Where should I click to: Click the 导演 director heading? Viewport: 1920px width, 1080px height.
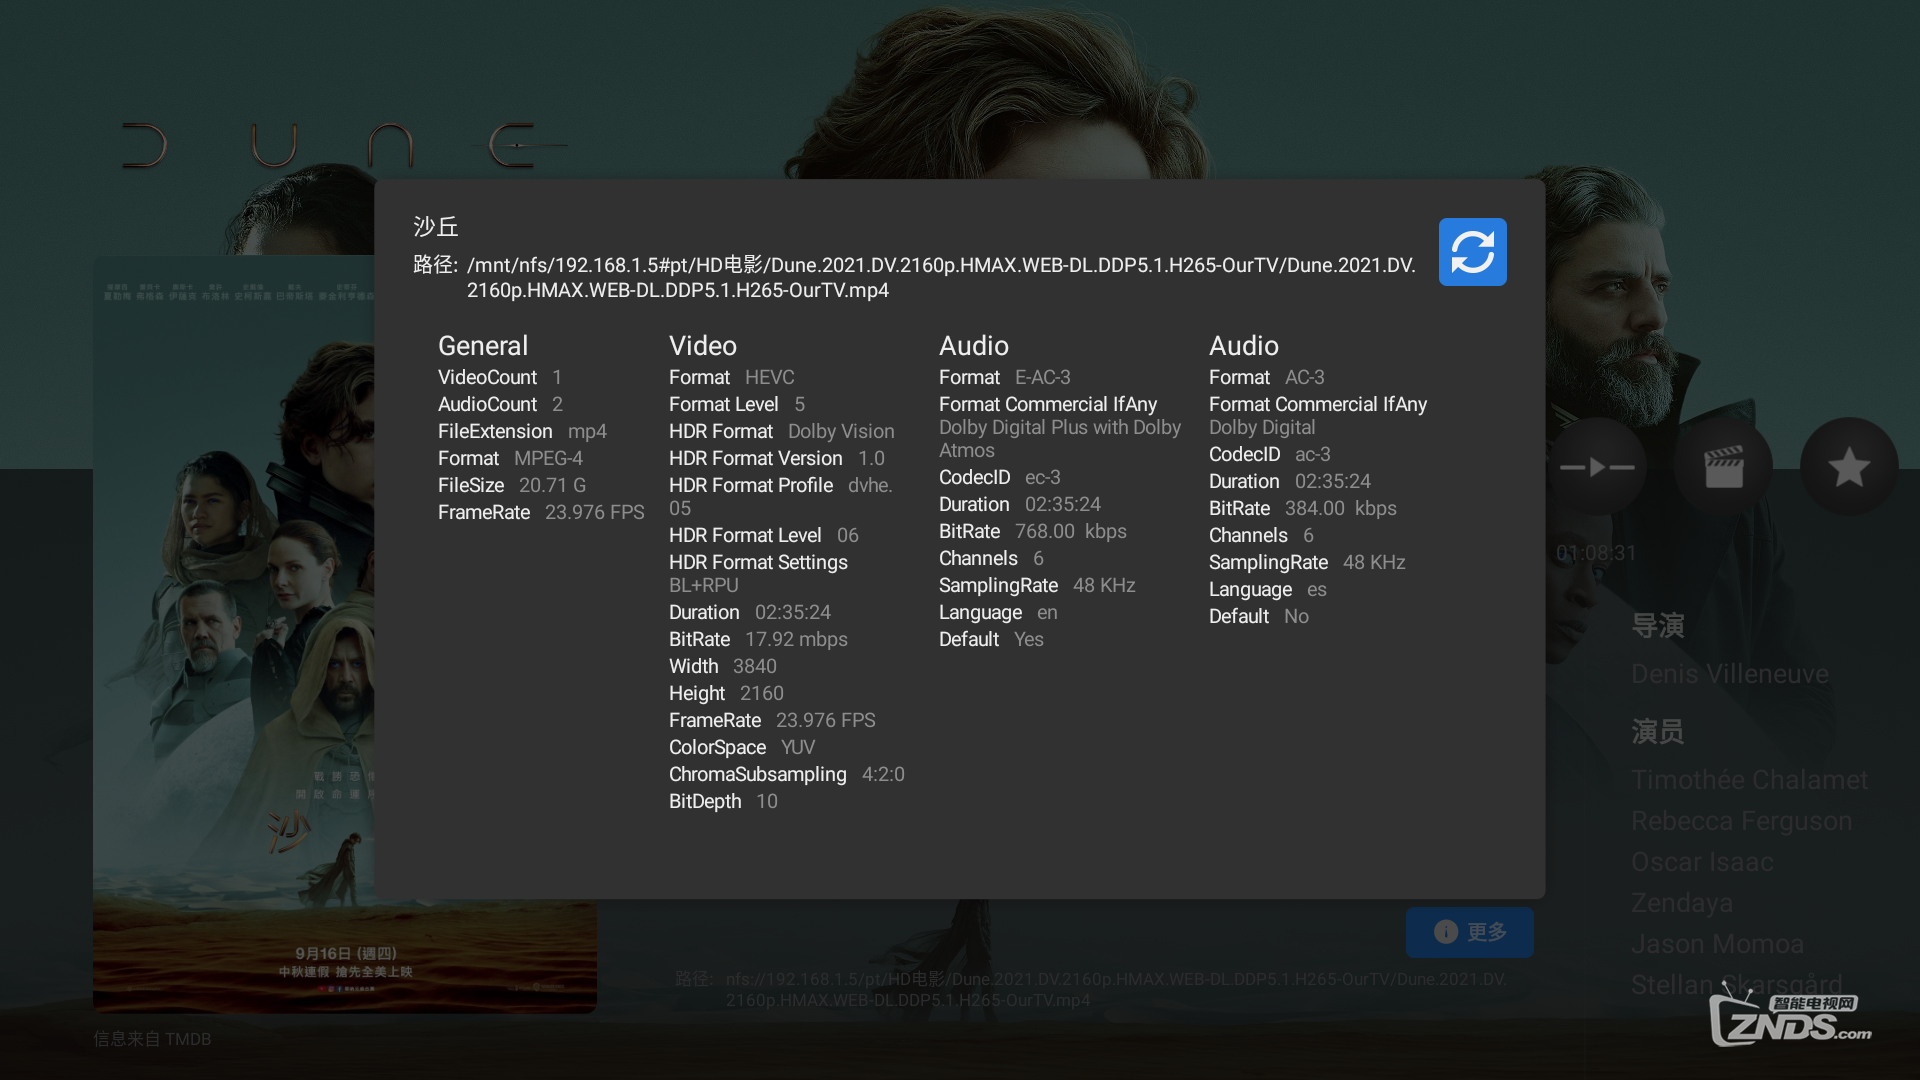pos(1658,626)
